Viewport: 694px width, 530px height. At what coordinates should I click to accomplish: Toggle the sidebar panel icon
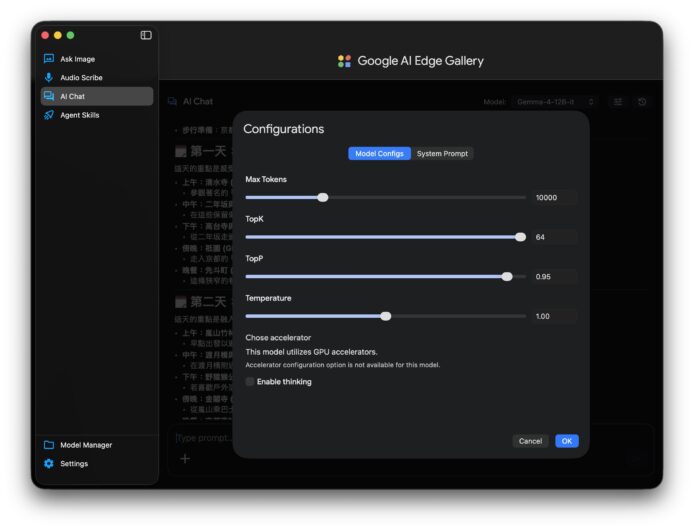[x=146, y=35]
